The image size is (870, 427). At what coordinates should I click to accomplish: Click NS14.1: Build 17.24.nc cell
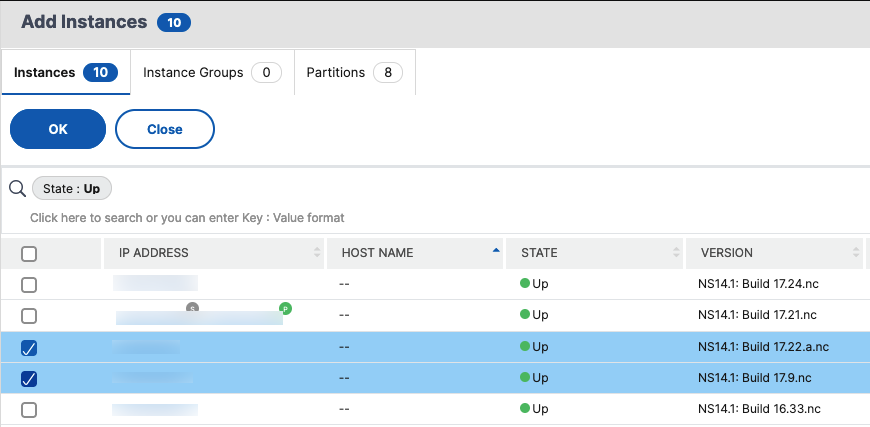click(758, 284)
